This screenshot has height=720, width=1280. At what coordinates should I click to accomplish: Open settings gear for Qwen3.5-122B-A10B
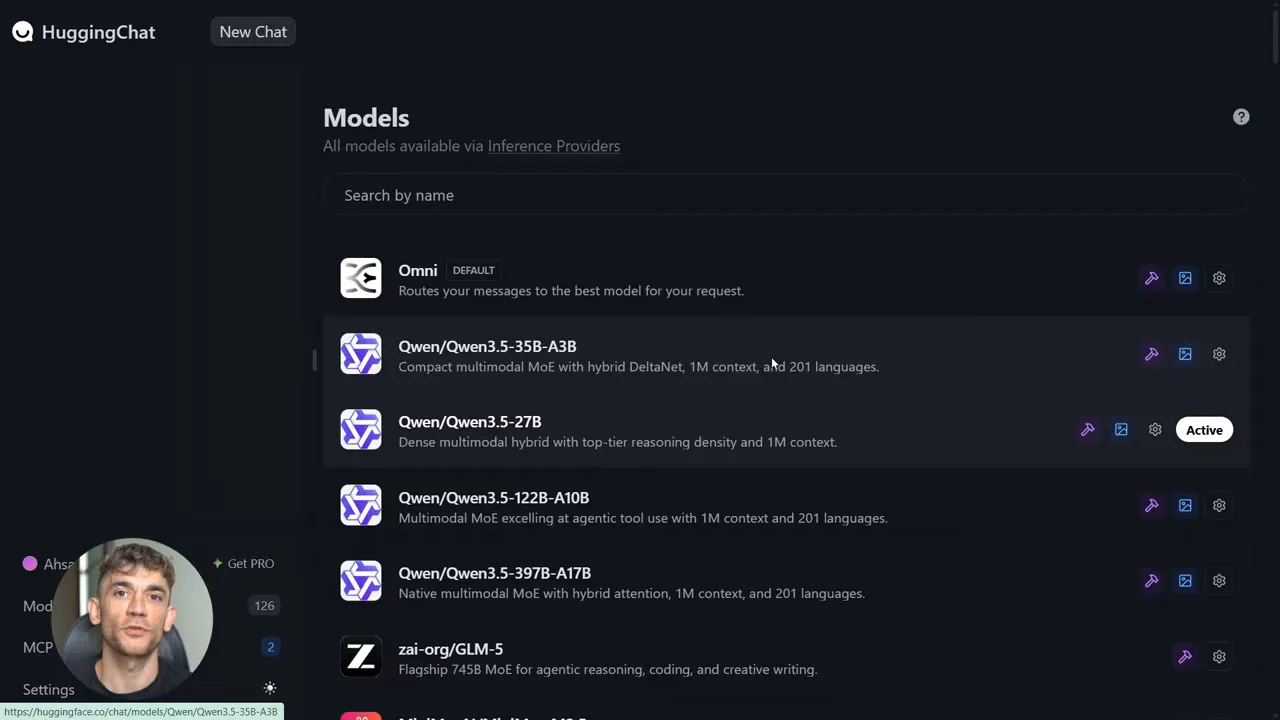pos(1219,505)
